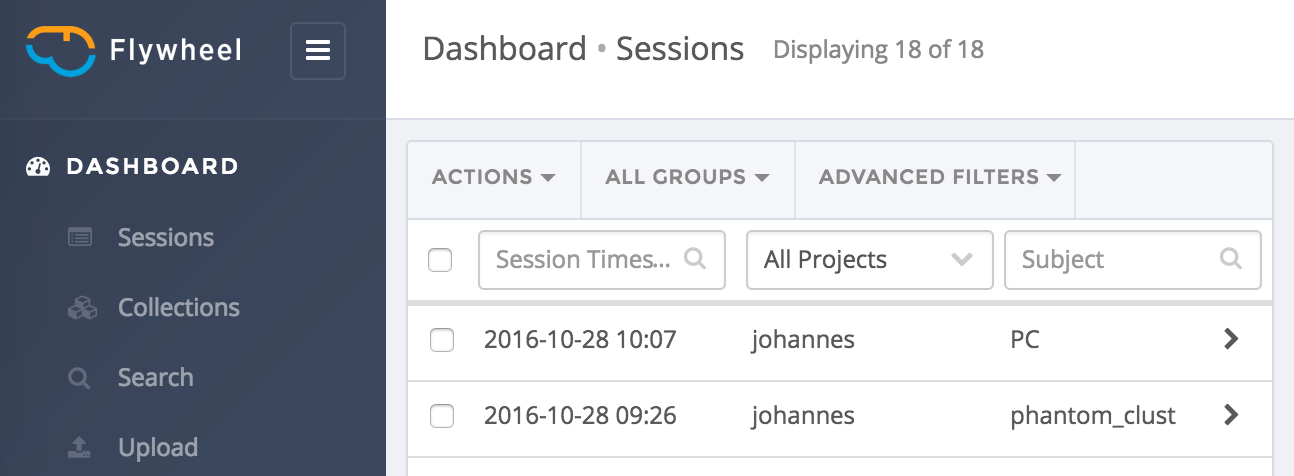Expand the All Groups dropdown
Image resolution: width=1294 pixels, height=476 pixels.
[687, 178]
